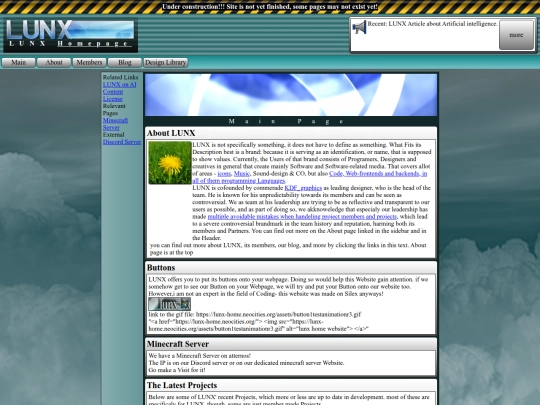Follow the 'icons' link in About text
The width and height of the screenshot is (540, 405).
(224, 174)
